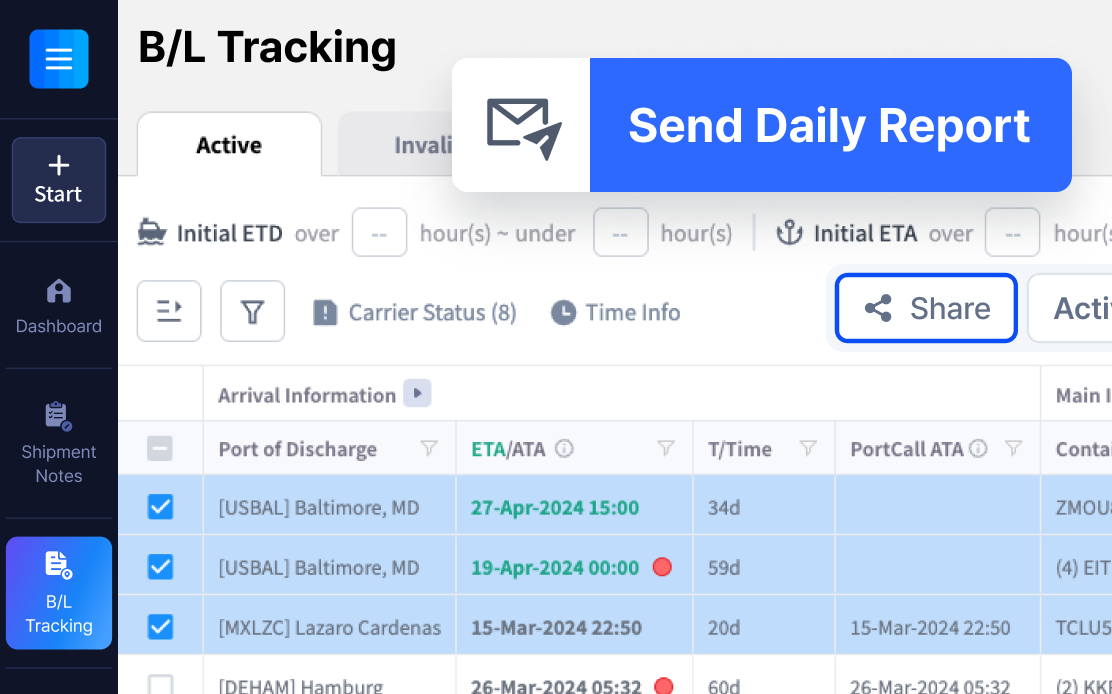The width and height of the screenshot is (1112, 694).
Task: Switch to the Active tab
Action: 229,145
